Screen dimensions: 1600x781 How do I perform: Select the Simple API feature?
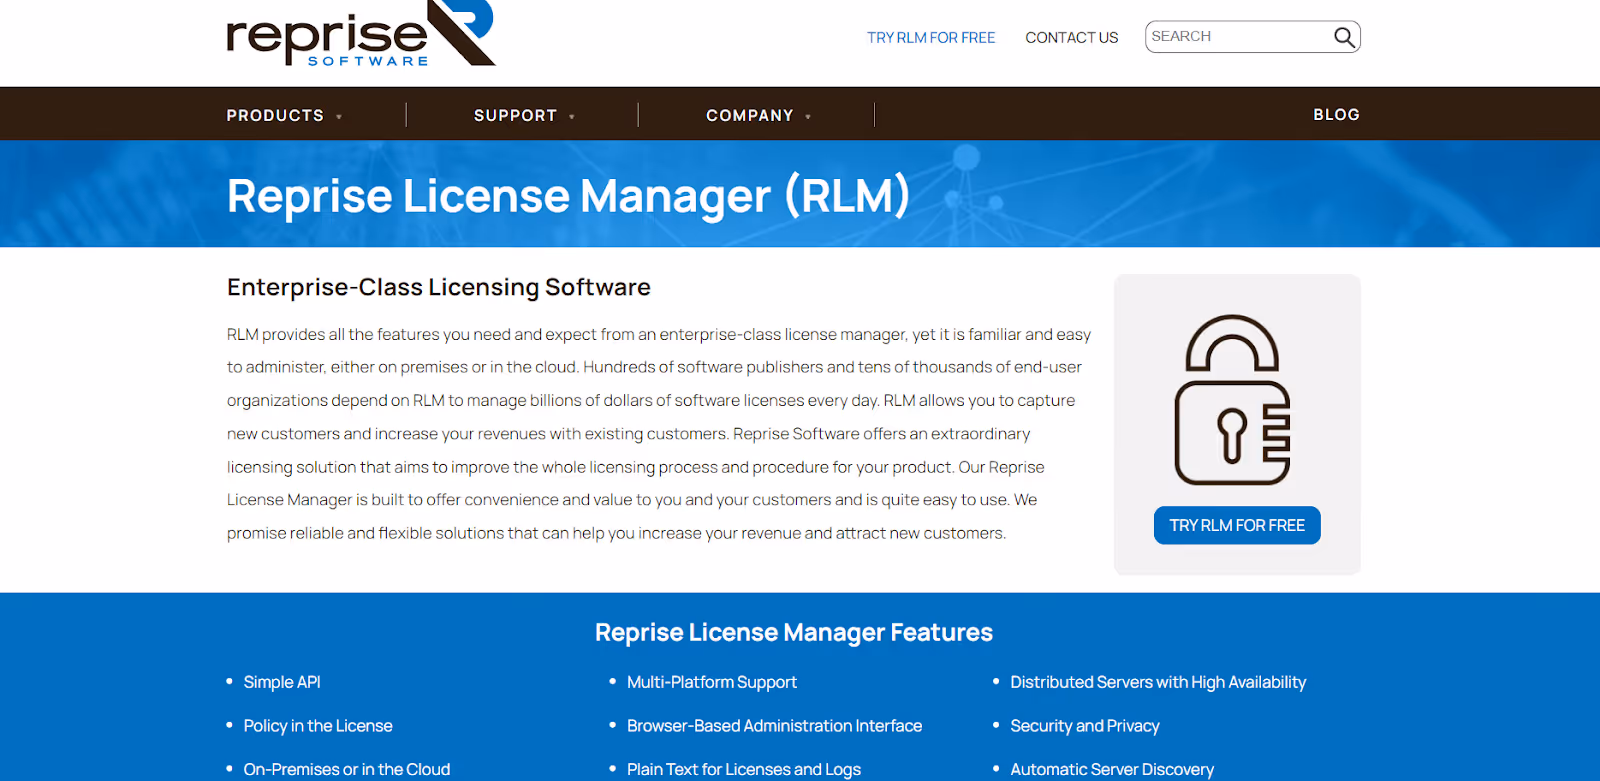[x=282, y=682]
